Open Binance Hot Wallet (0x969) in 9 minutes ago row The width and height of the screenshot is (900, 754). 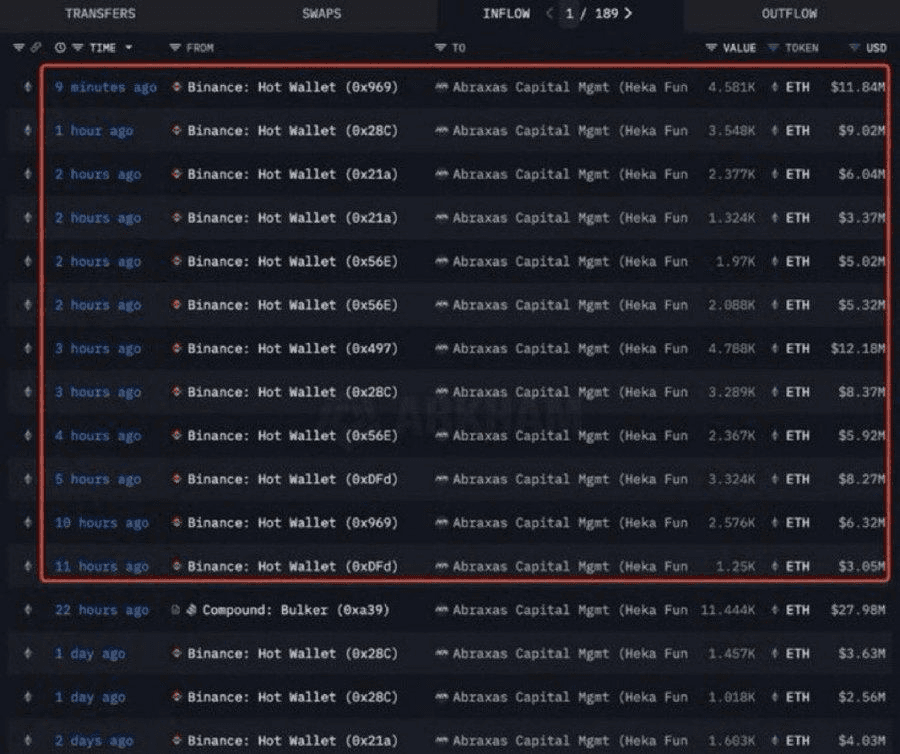(292, 87)
